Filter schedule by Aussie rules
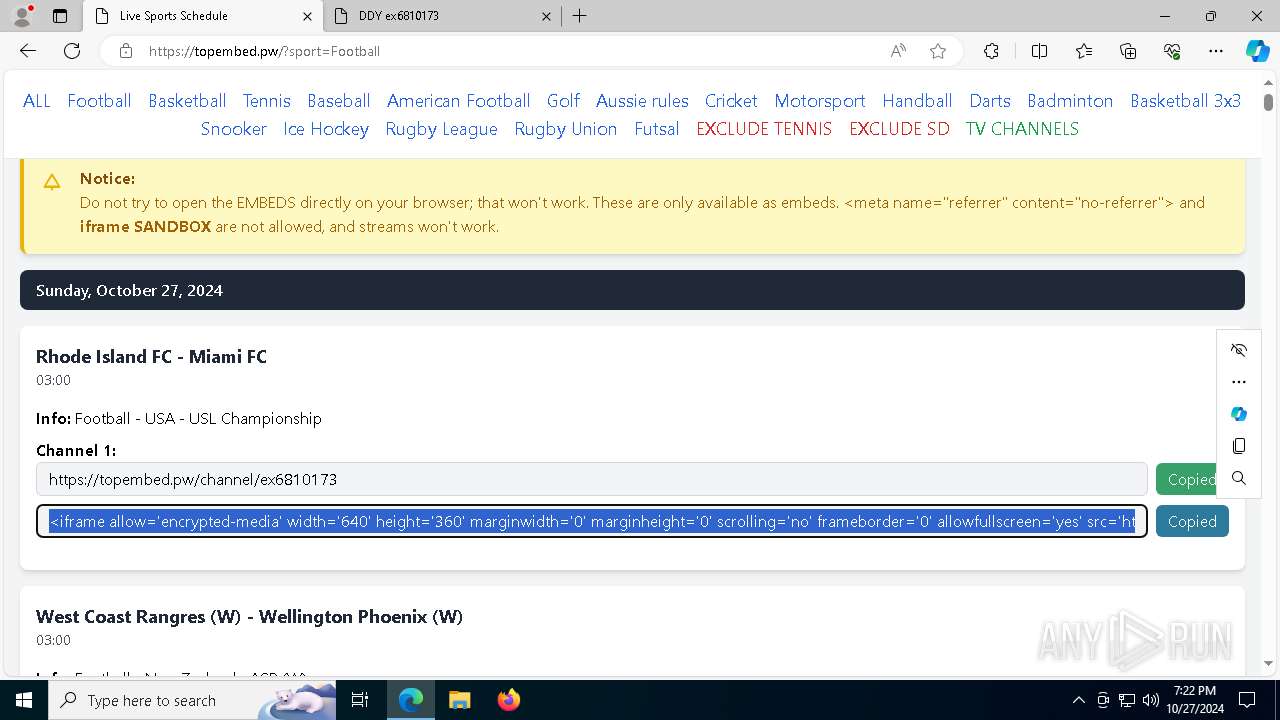This screenshot has height=720, width=1280. 642,101
